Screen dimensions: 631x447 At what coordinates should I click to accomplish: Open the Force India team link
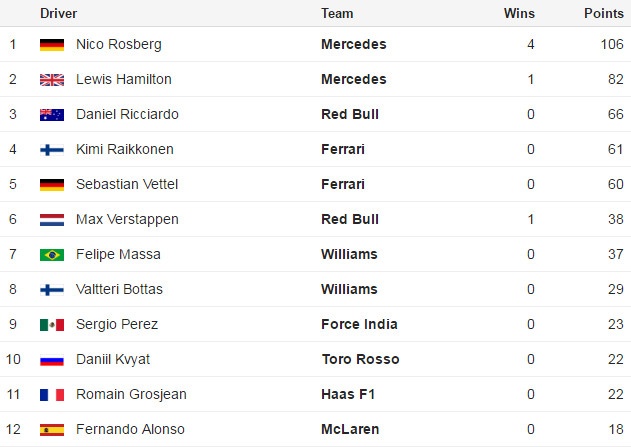pyautogui.click(x=359, y=325)
